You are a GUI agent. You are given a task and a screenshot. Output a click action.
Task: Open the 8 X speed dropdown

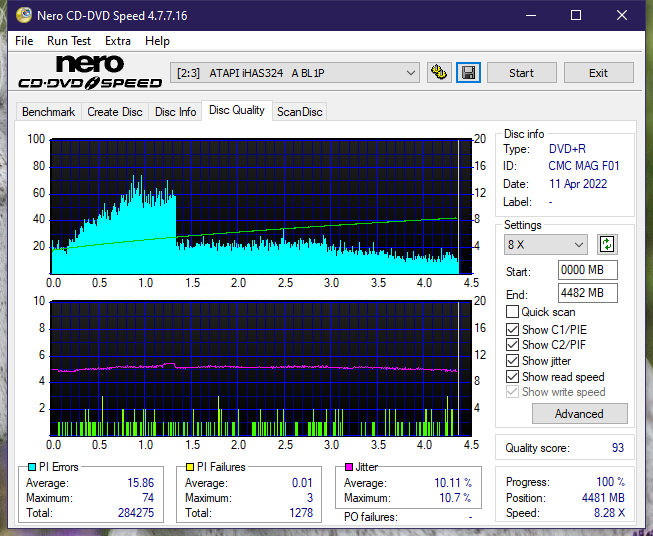tap(546, 244)
